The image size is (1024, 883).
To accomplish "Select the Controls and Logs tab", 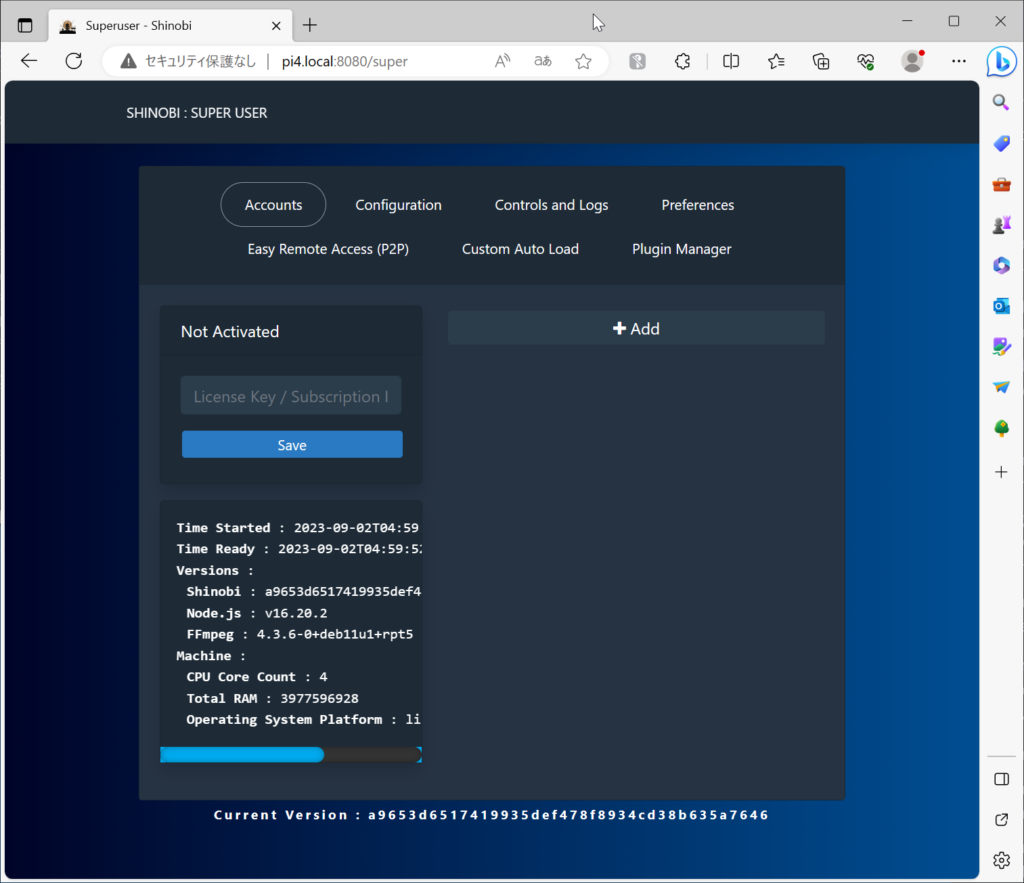I will 551,204.
